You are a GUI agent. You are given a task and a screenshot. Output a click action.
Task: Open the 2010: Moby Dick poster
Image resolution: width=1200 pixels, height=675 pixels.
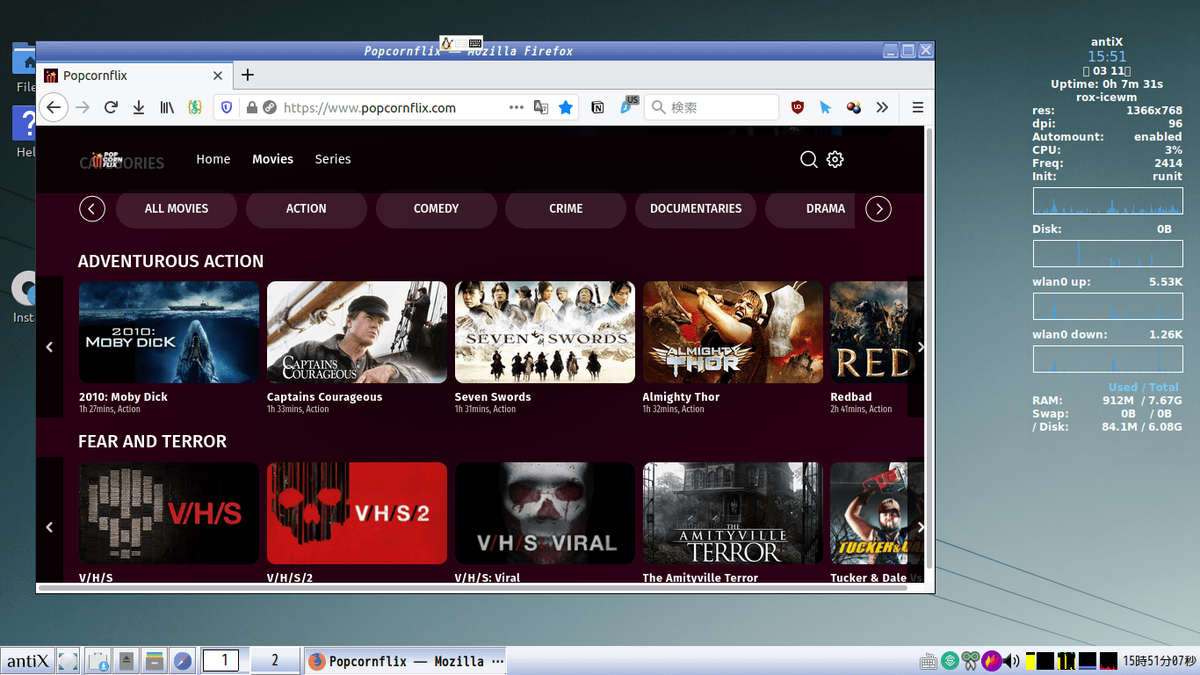[169, 332]
